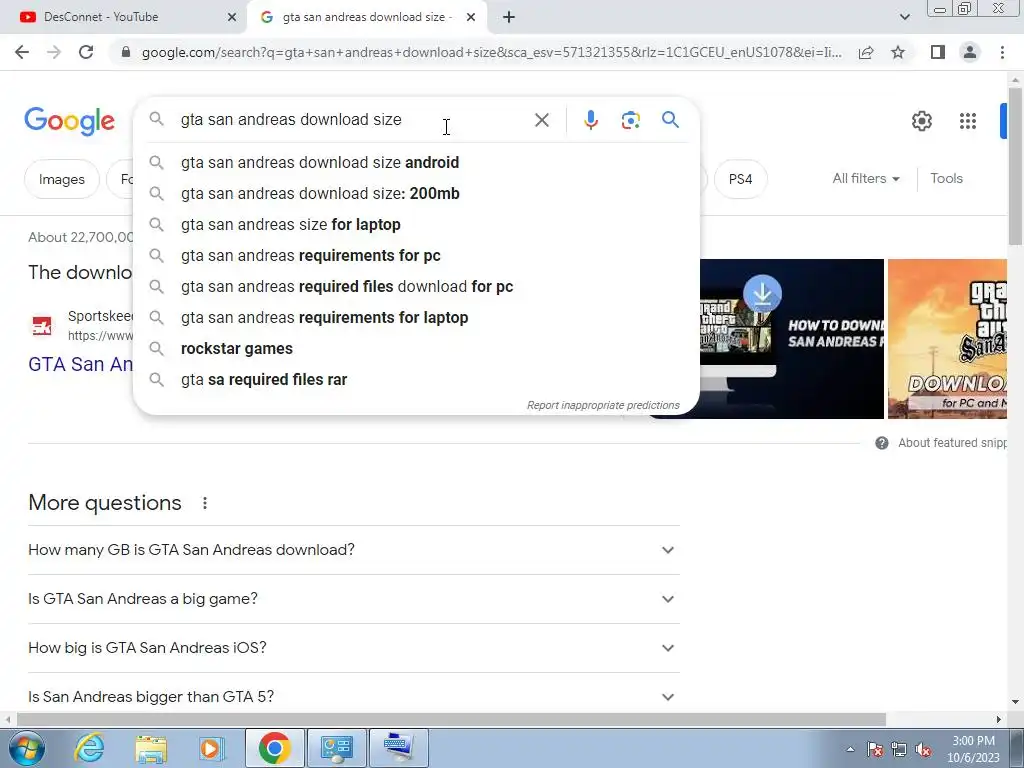
Task: Select suggestion 'download size: 200mb'
Action: point(416,193)
